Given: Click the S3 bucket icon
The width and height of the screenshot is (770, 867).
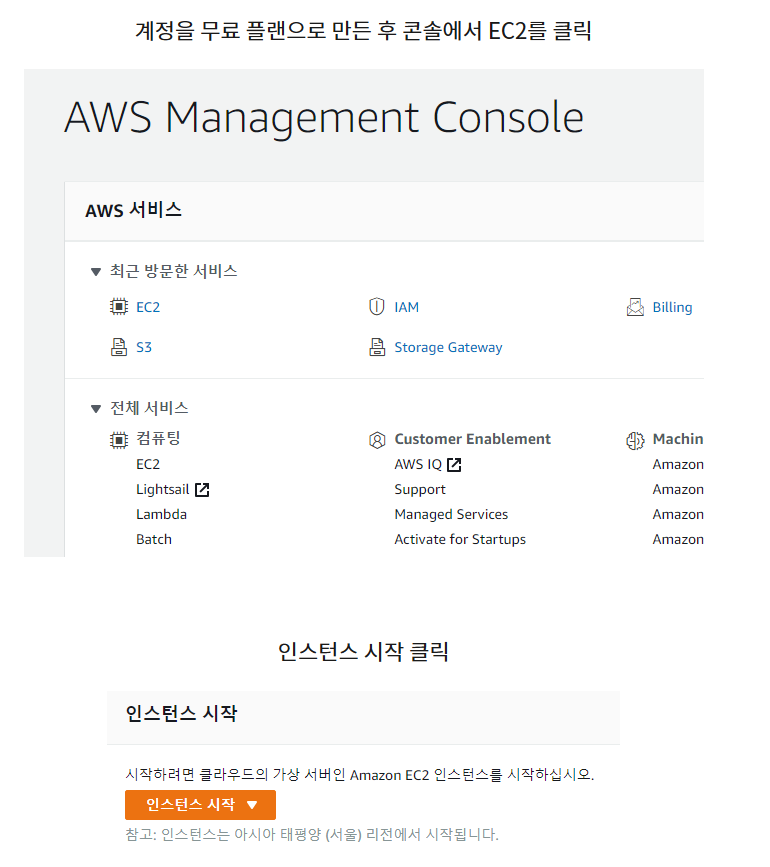Looking at the screenshot, I should point(119,346).
